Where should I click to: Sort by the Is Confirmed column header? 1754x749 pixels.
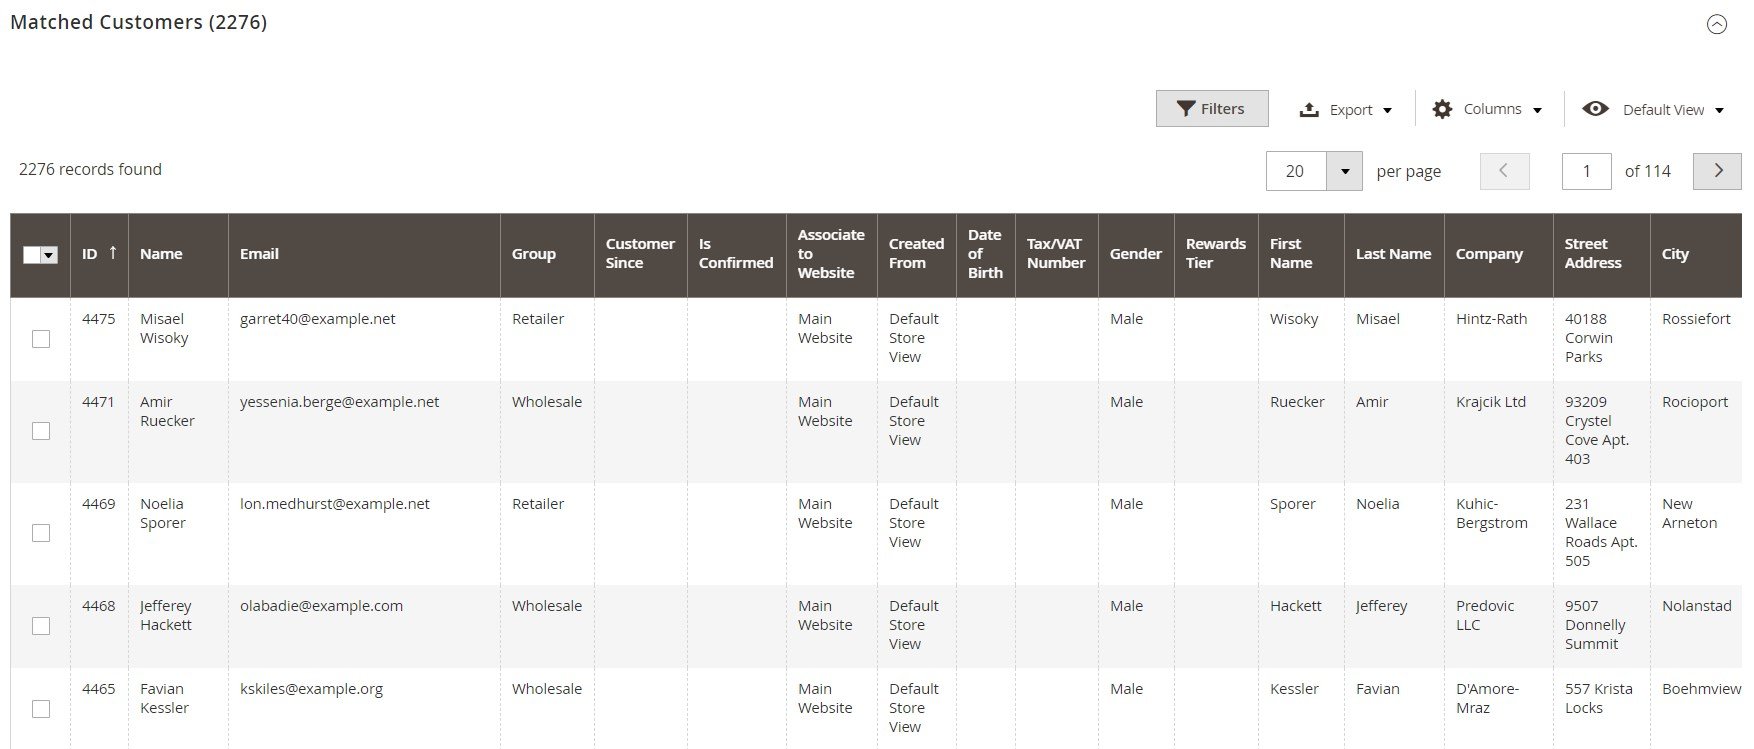coord(736,254)
